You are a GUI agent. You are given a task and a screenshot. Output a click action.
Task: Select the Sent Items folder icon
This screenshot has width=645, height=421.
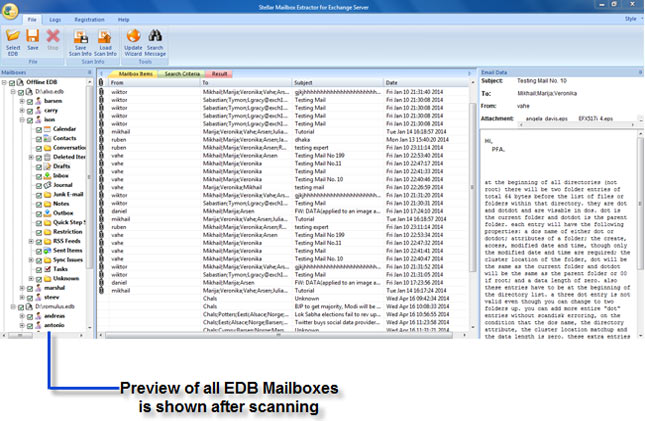click(48, 251)
